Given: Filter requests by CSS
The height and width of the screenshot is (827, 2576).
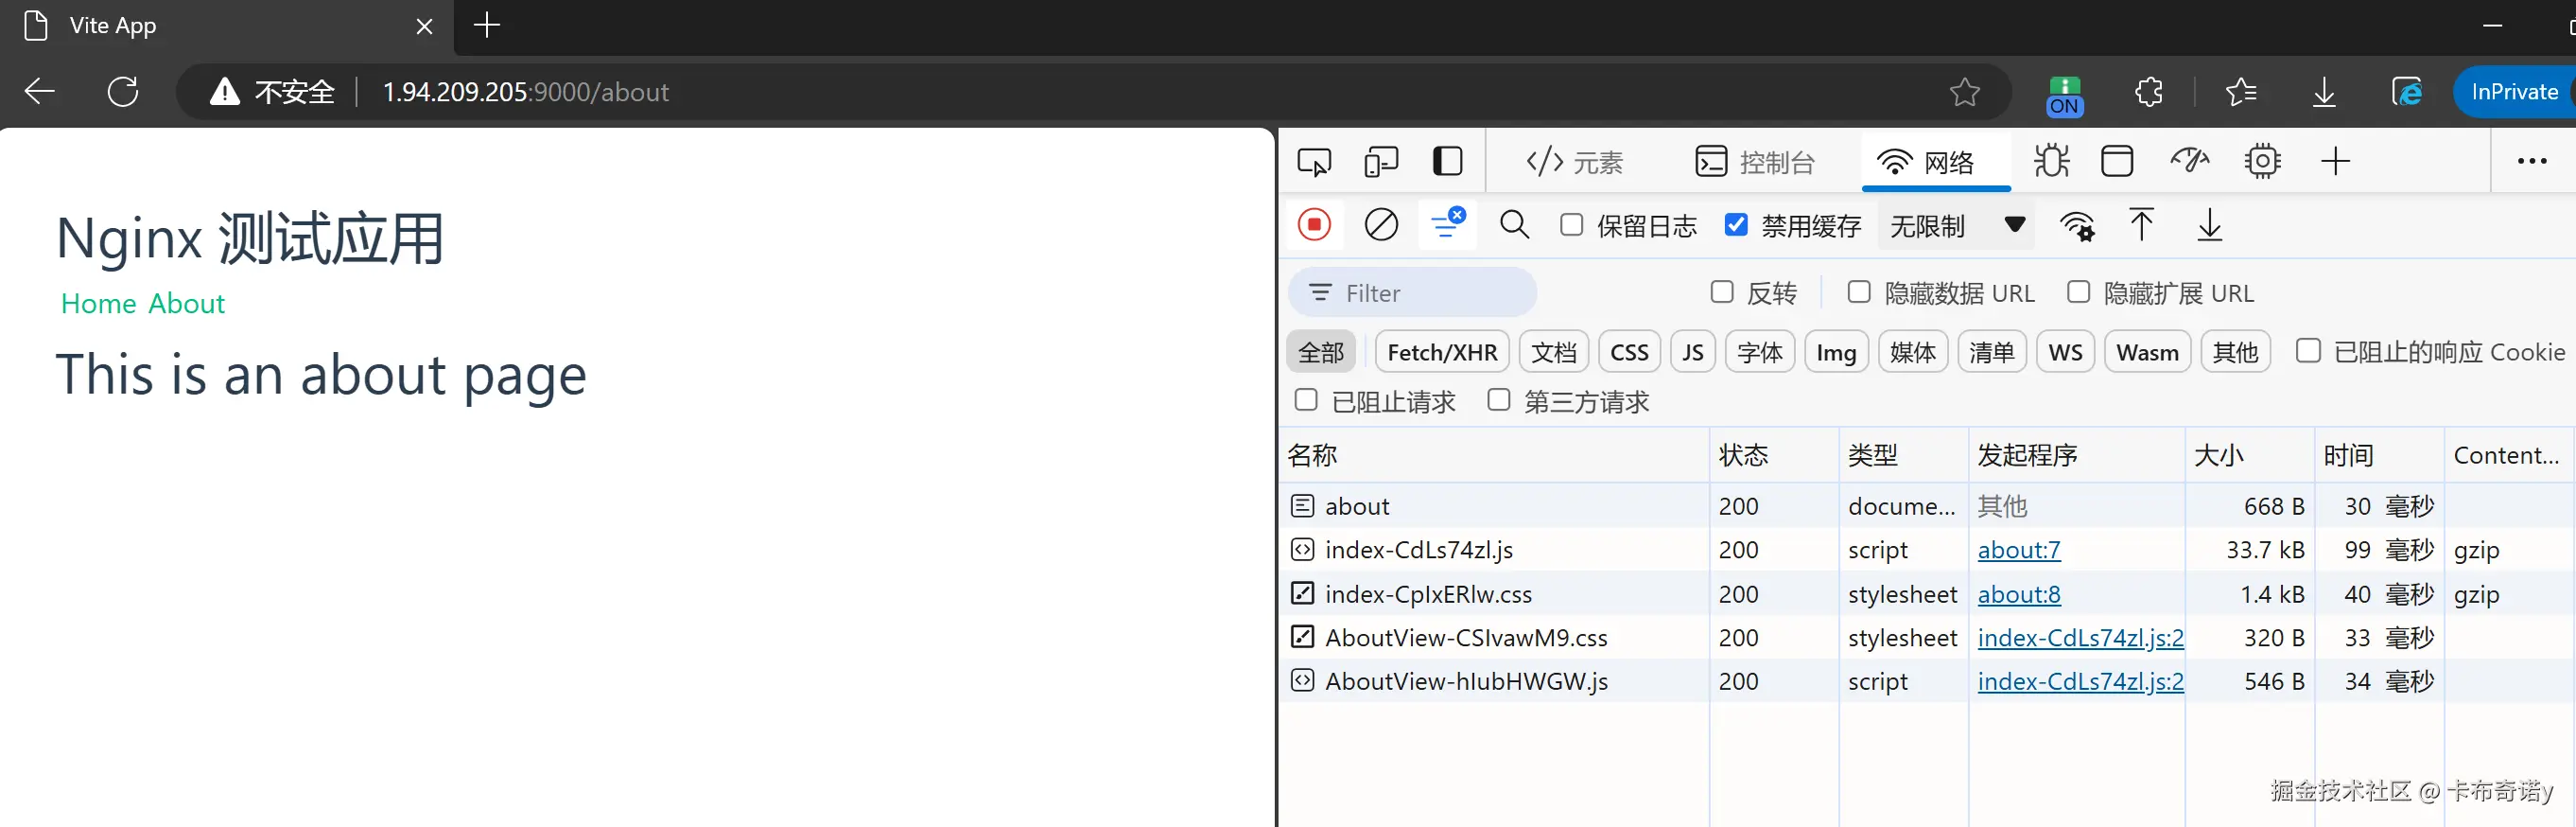Looking at the screenshot, I should (x=1629, y=352).
